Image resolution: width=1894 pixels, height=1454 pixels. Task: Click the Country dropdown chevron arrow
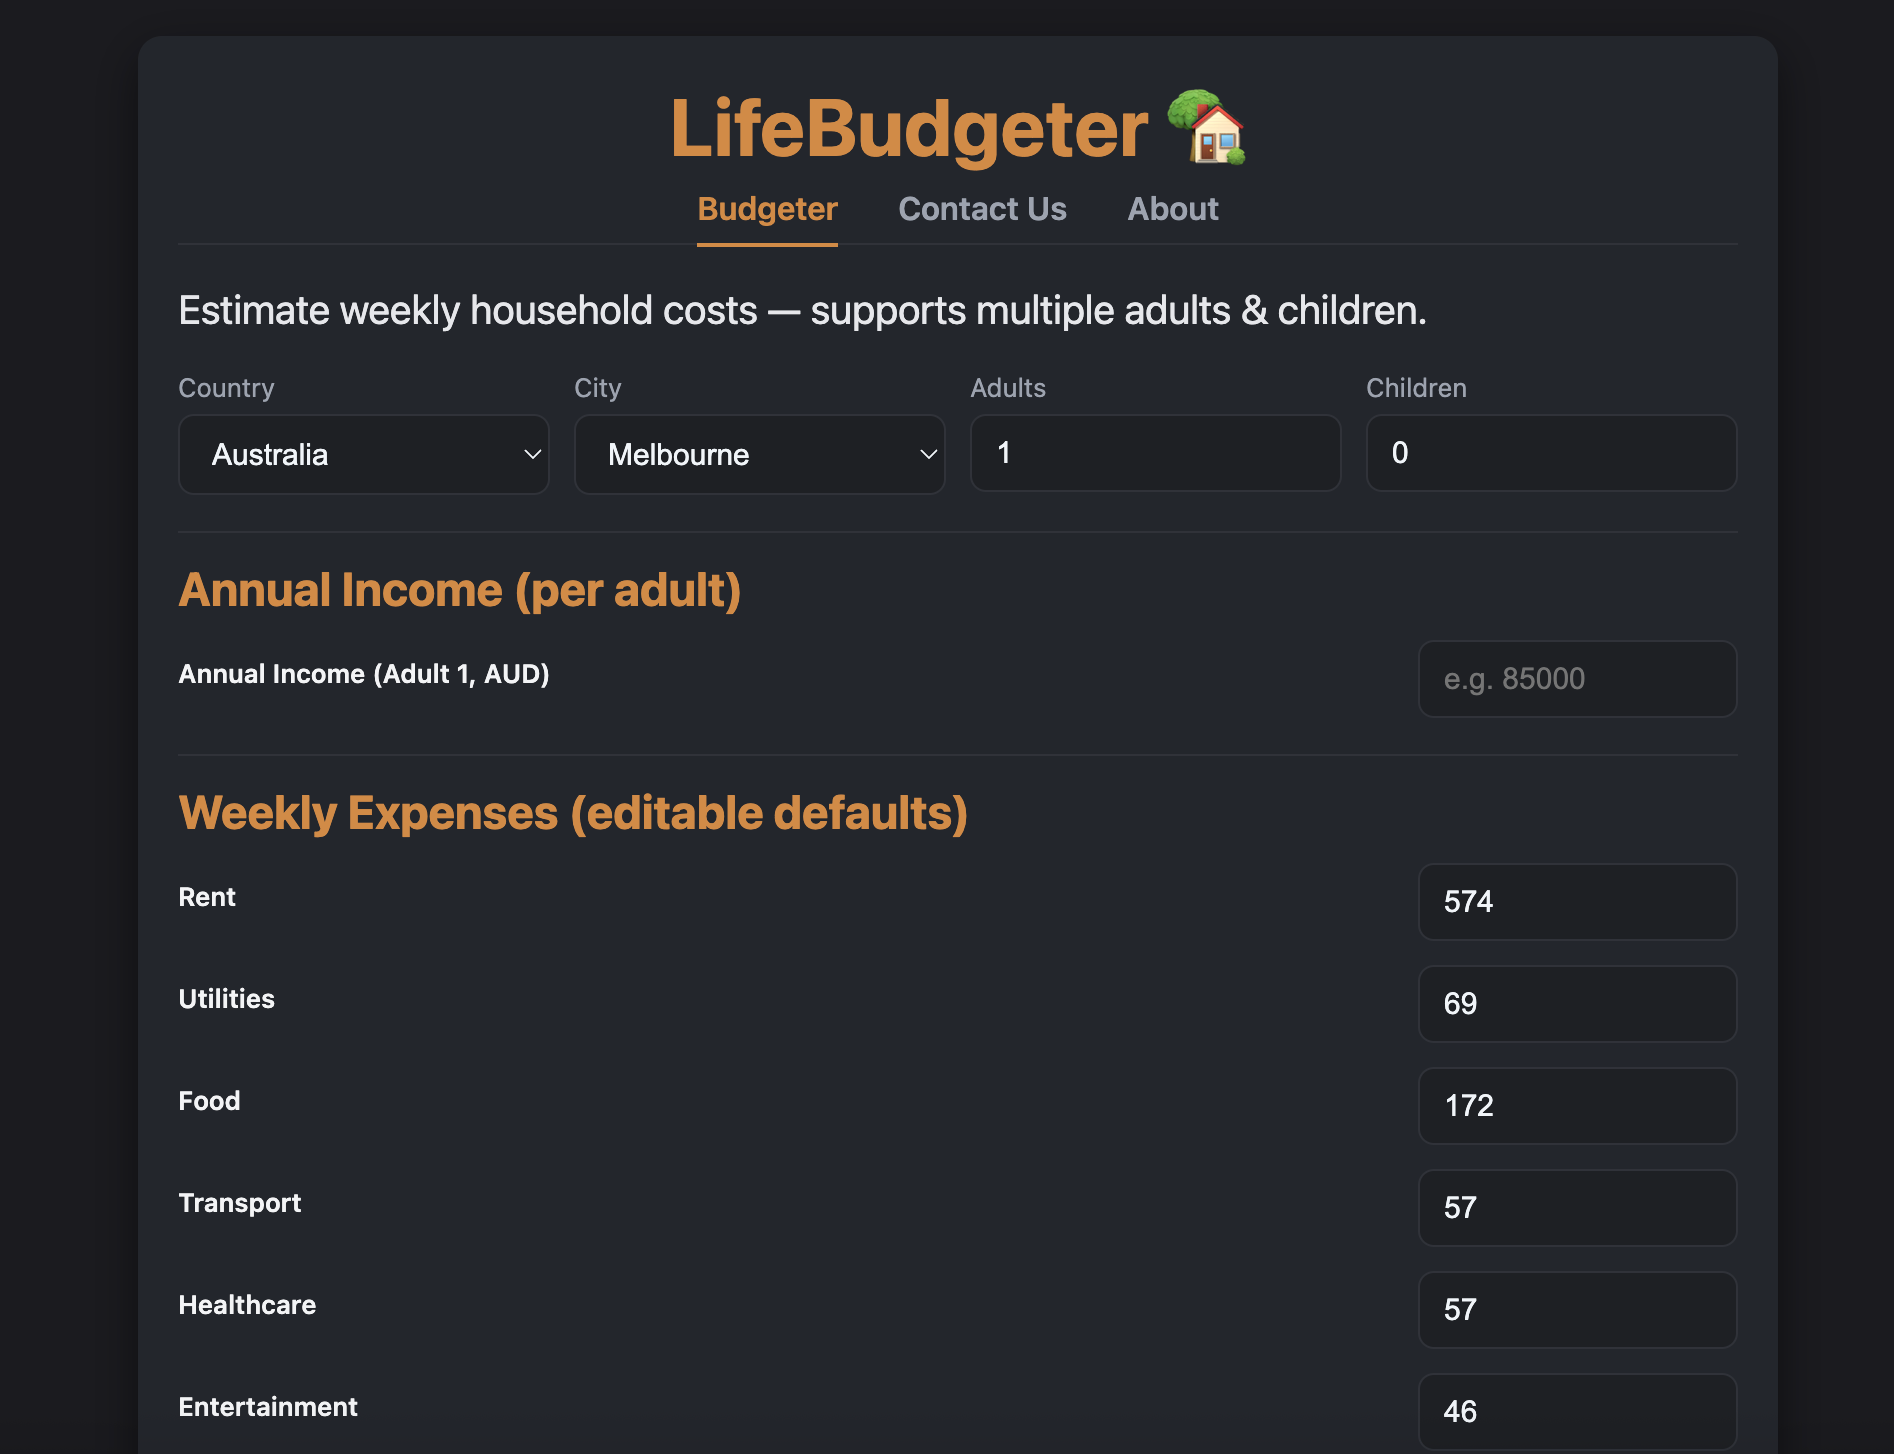(532, 455)
